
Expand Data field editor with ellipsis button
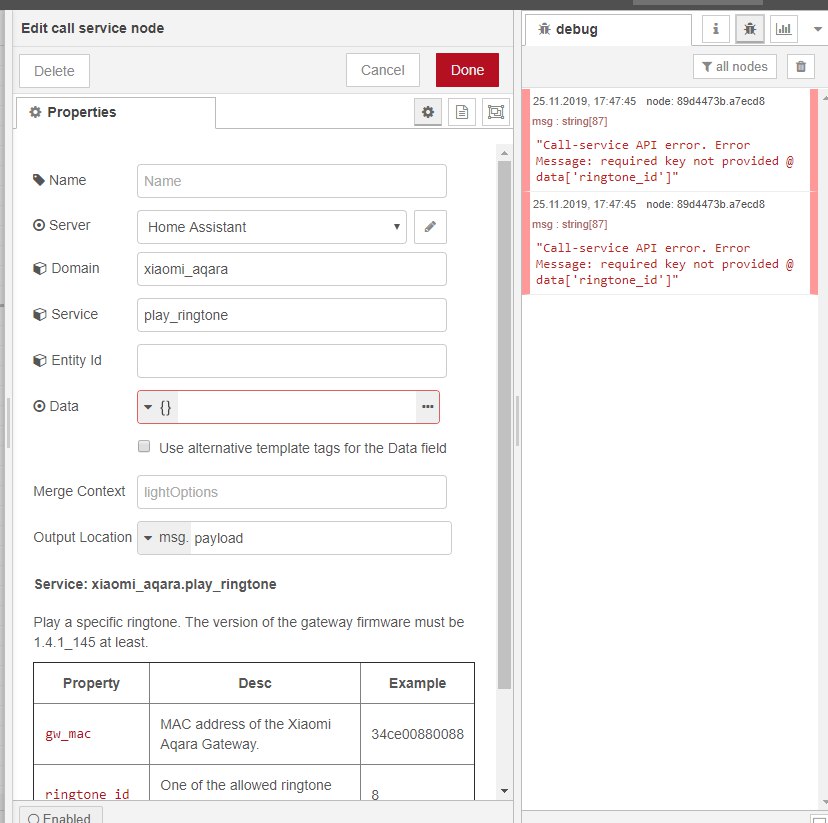coord(428,406)
